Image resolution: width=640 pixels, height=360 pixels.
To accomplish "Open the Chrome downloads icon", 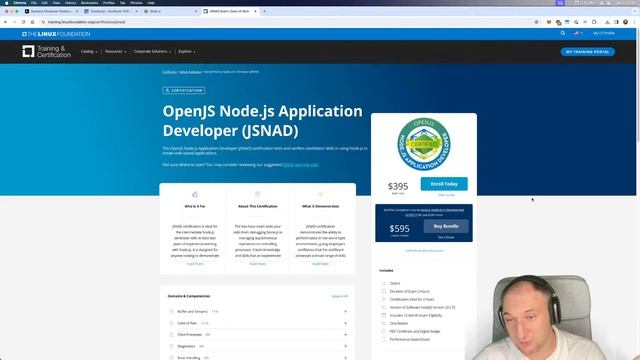I will pos(607,22).
